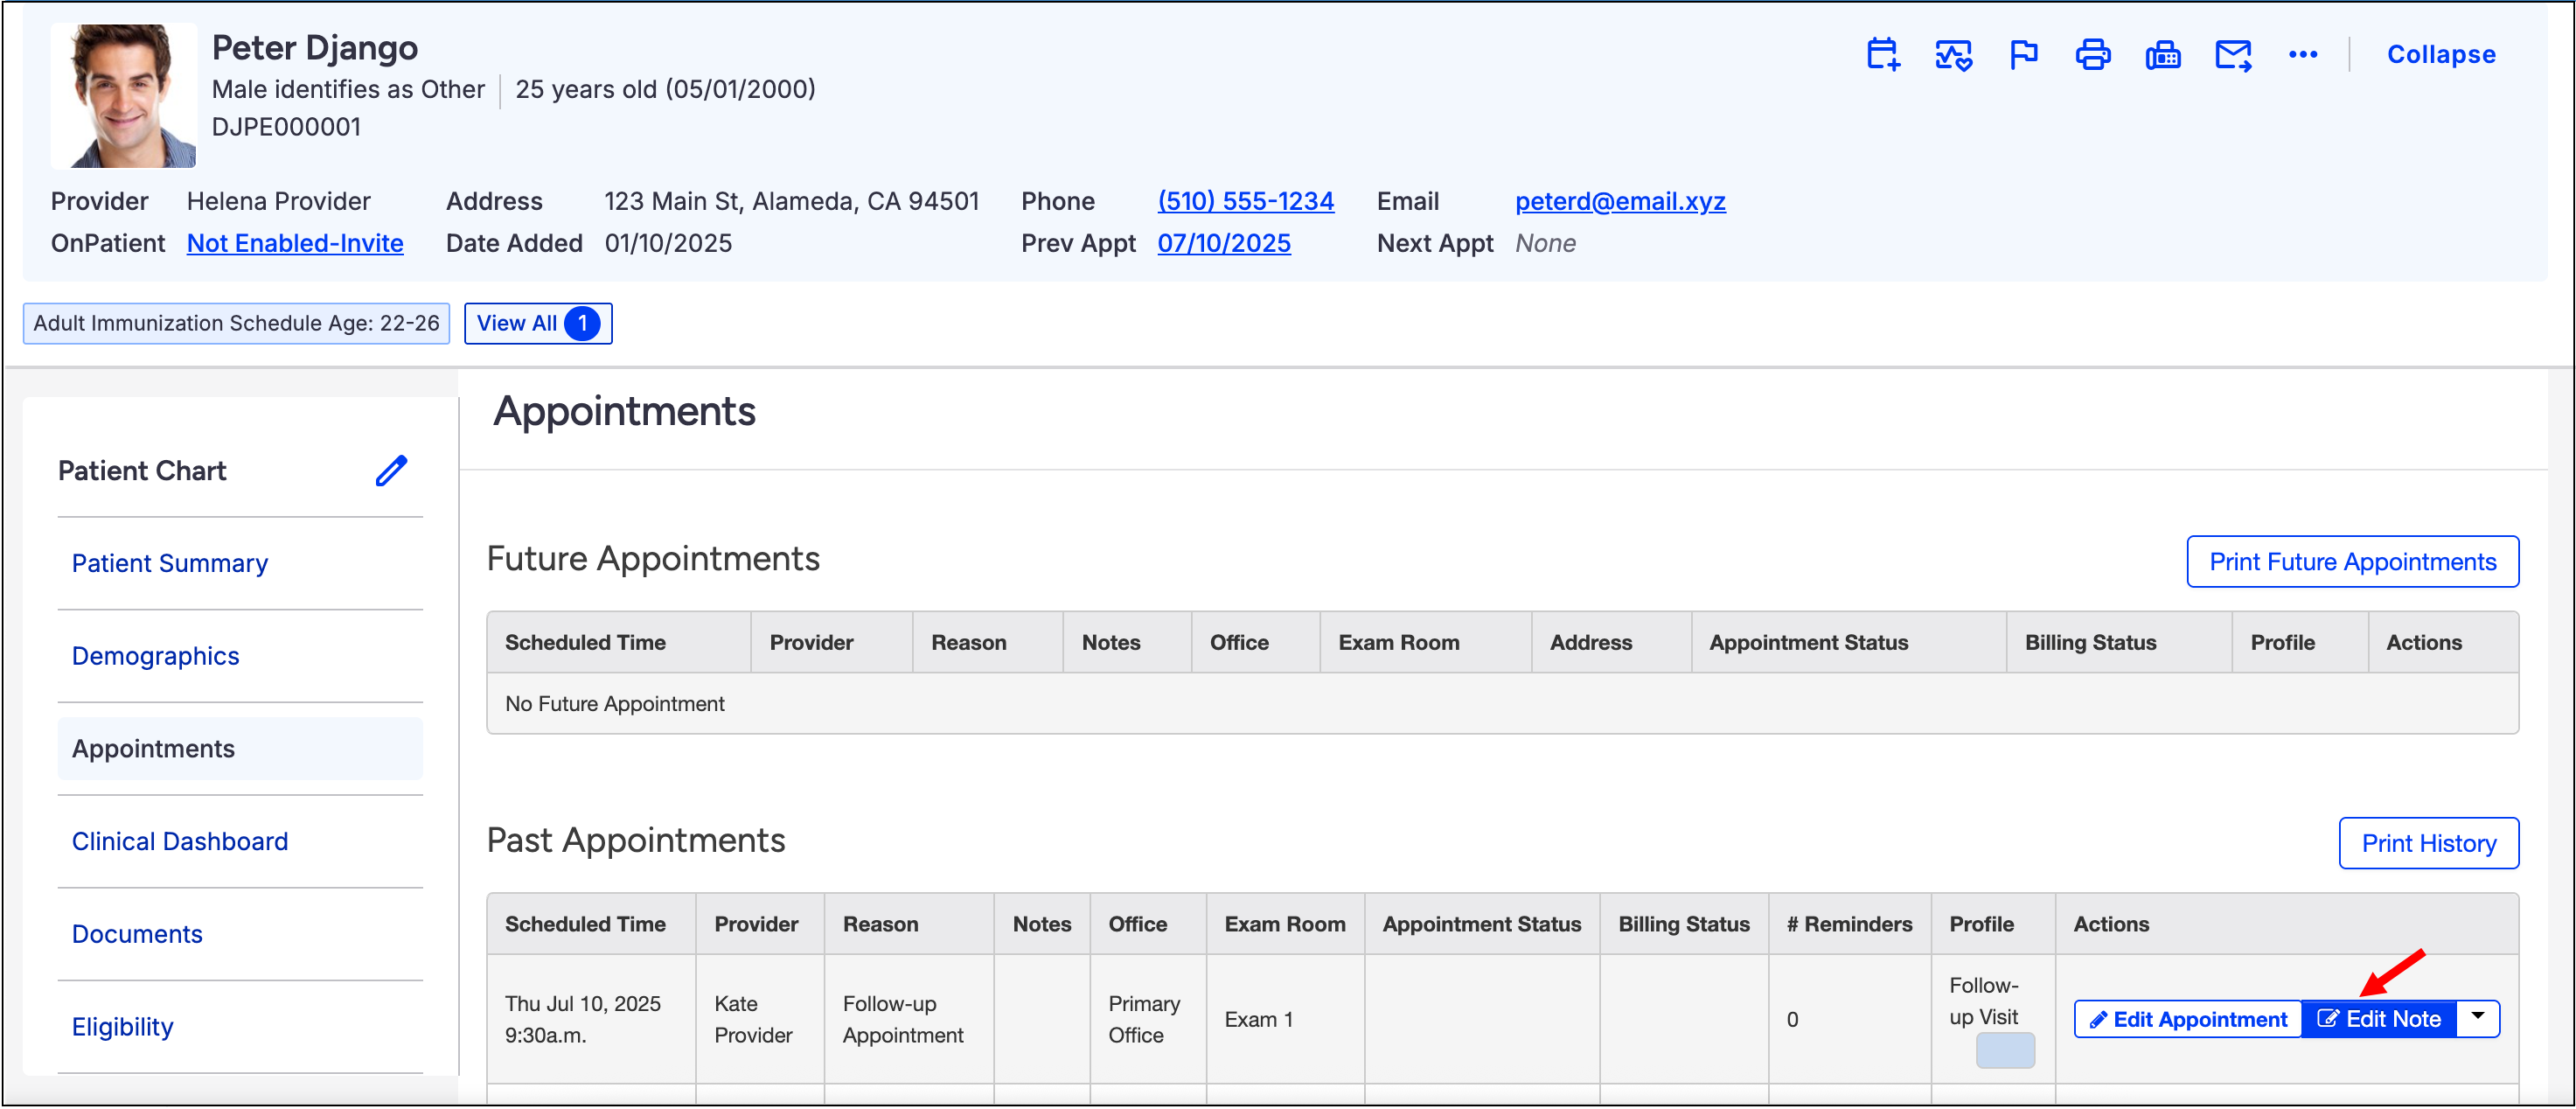
Task: Open Patient Summary in the sidebar
Action: tap(170, 563)
